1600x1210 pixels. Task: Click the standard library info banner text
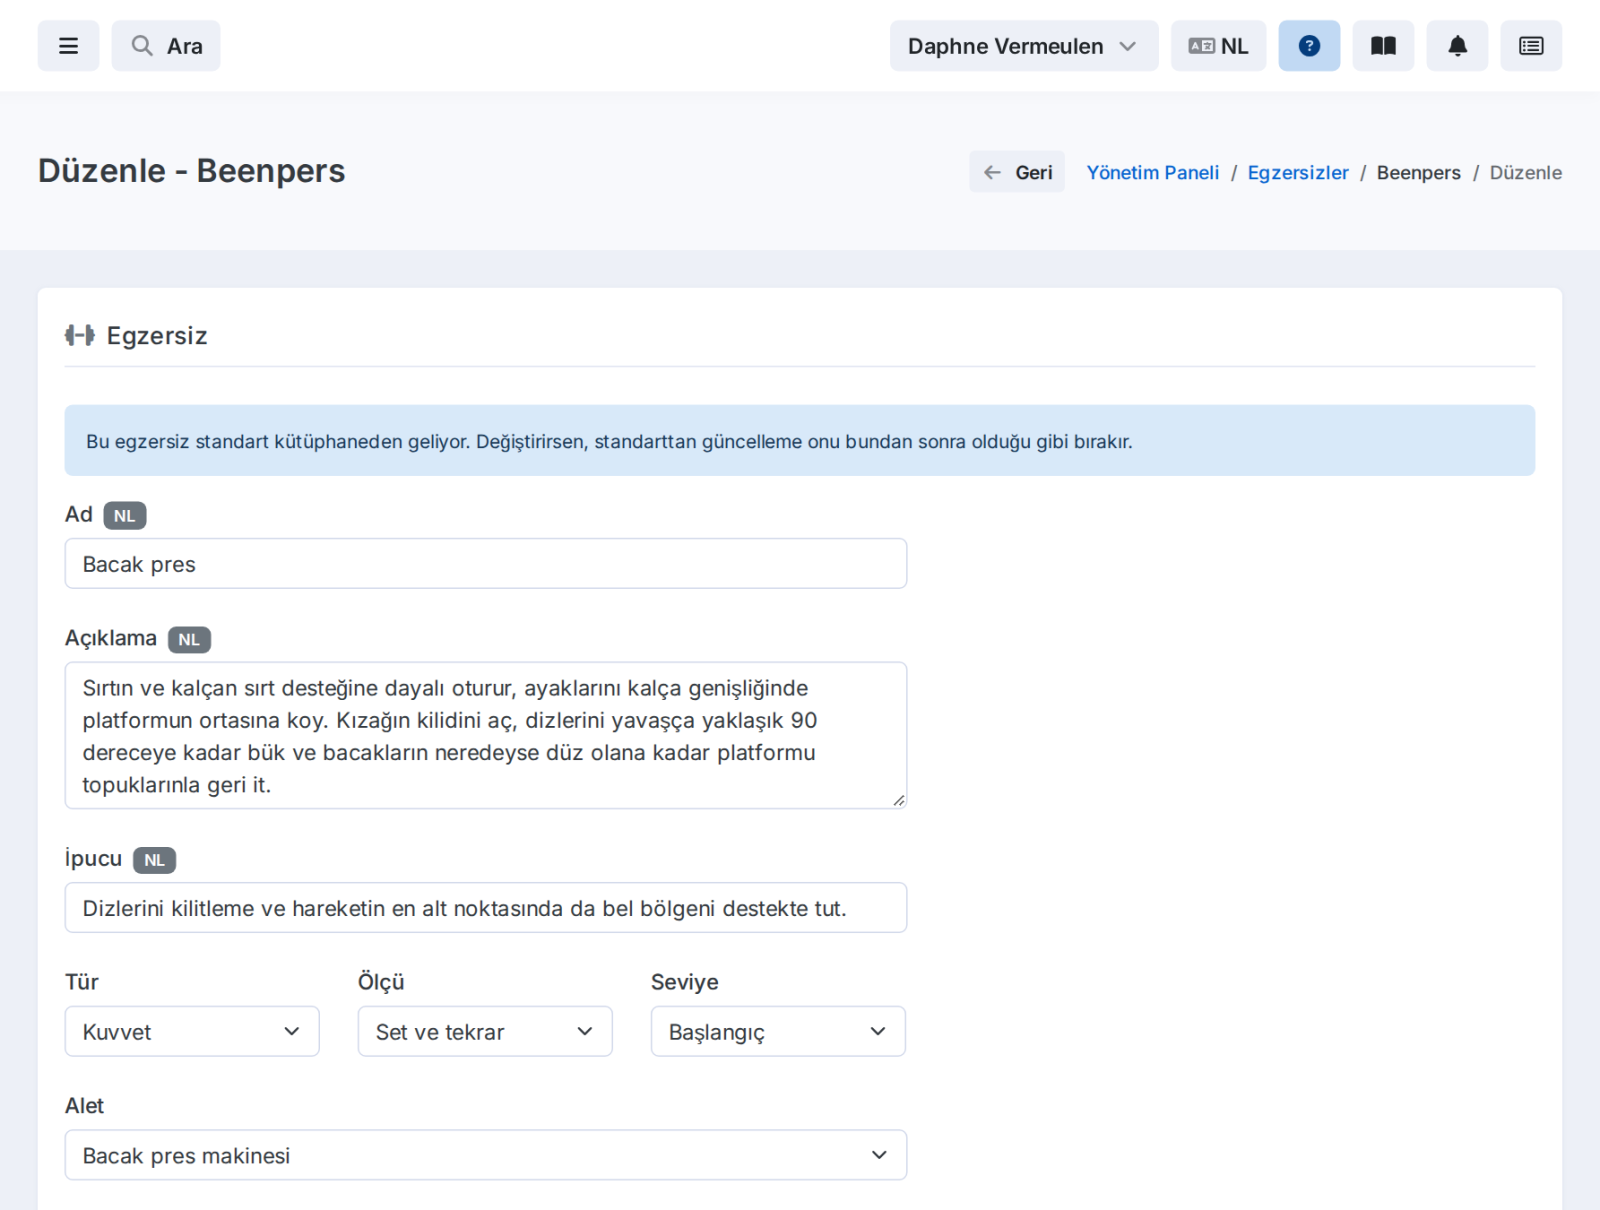click(609, 441)
